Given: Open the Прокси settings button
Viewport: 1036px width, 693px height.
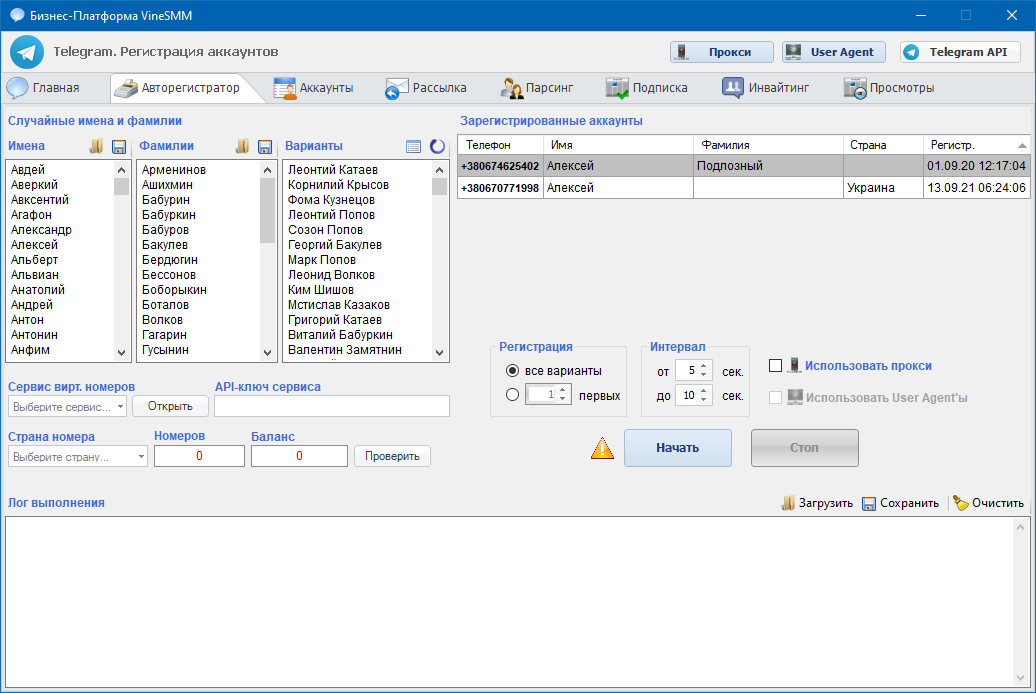Looking at the screenshot, I should 722,52.
